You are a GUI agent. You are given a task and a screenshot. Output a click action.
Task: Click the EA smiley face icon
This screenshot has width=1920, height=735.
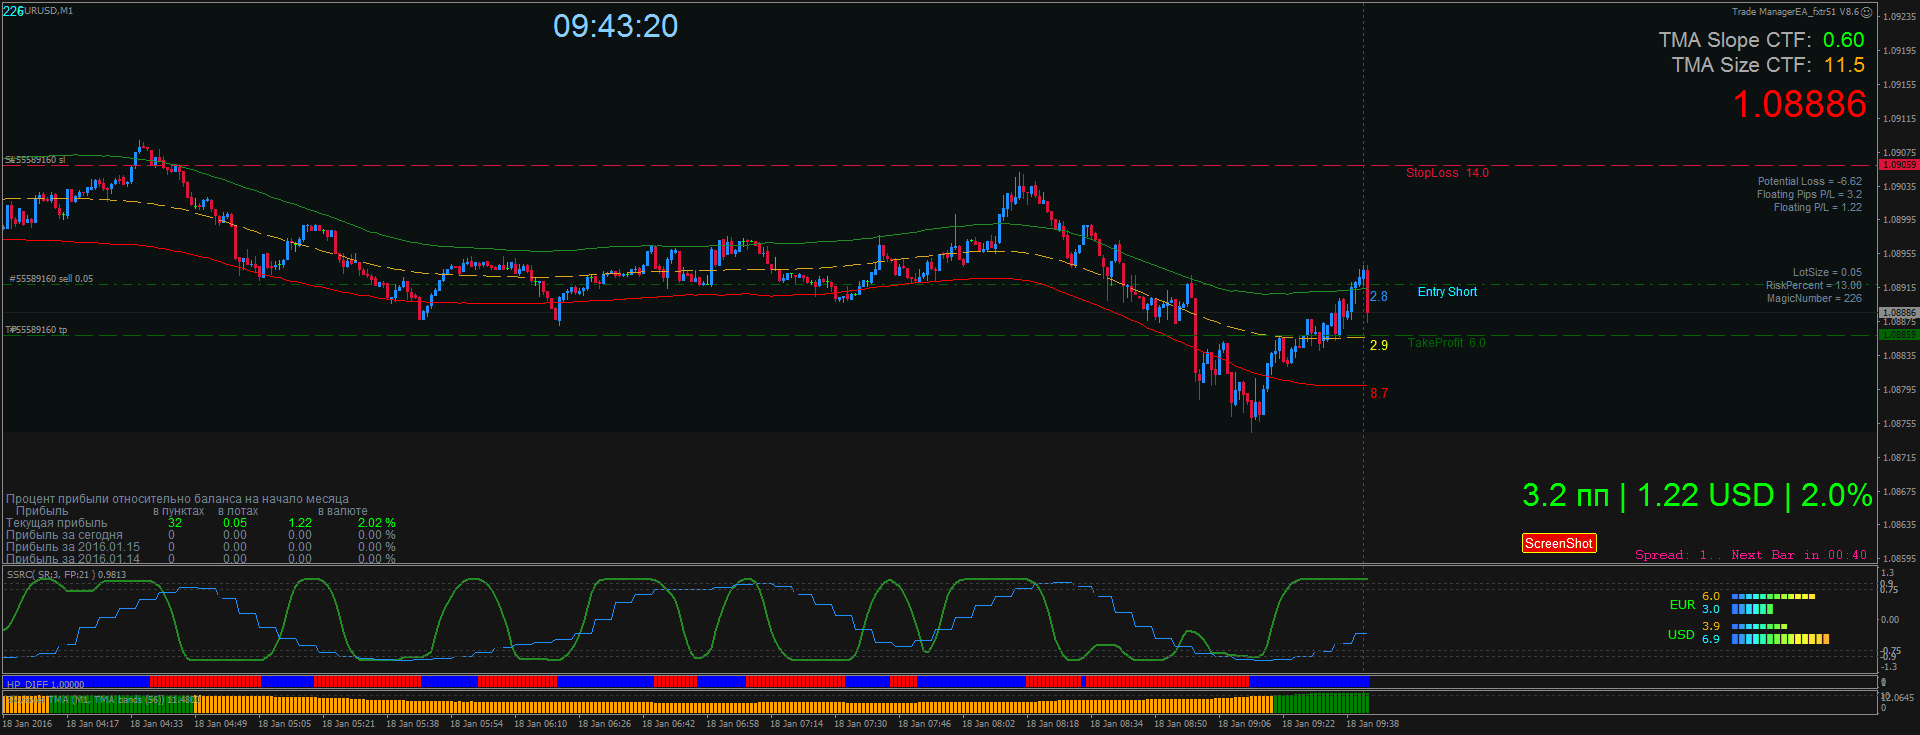[1866, 12]
